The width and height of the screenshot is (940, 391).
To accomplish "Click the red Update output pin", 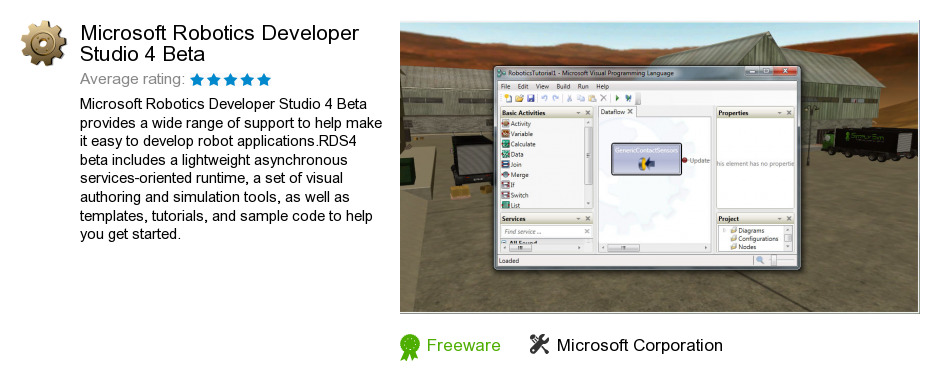I will 685,160.
